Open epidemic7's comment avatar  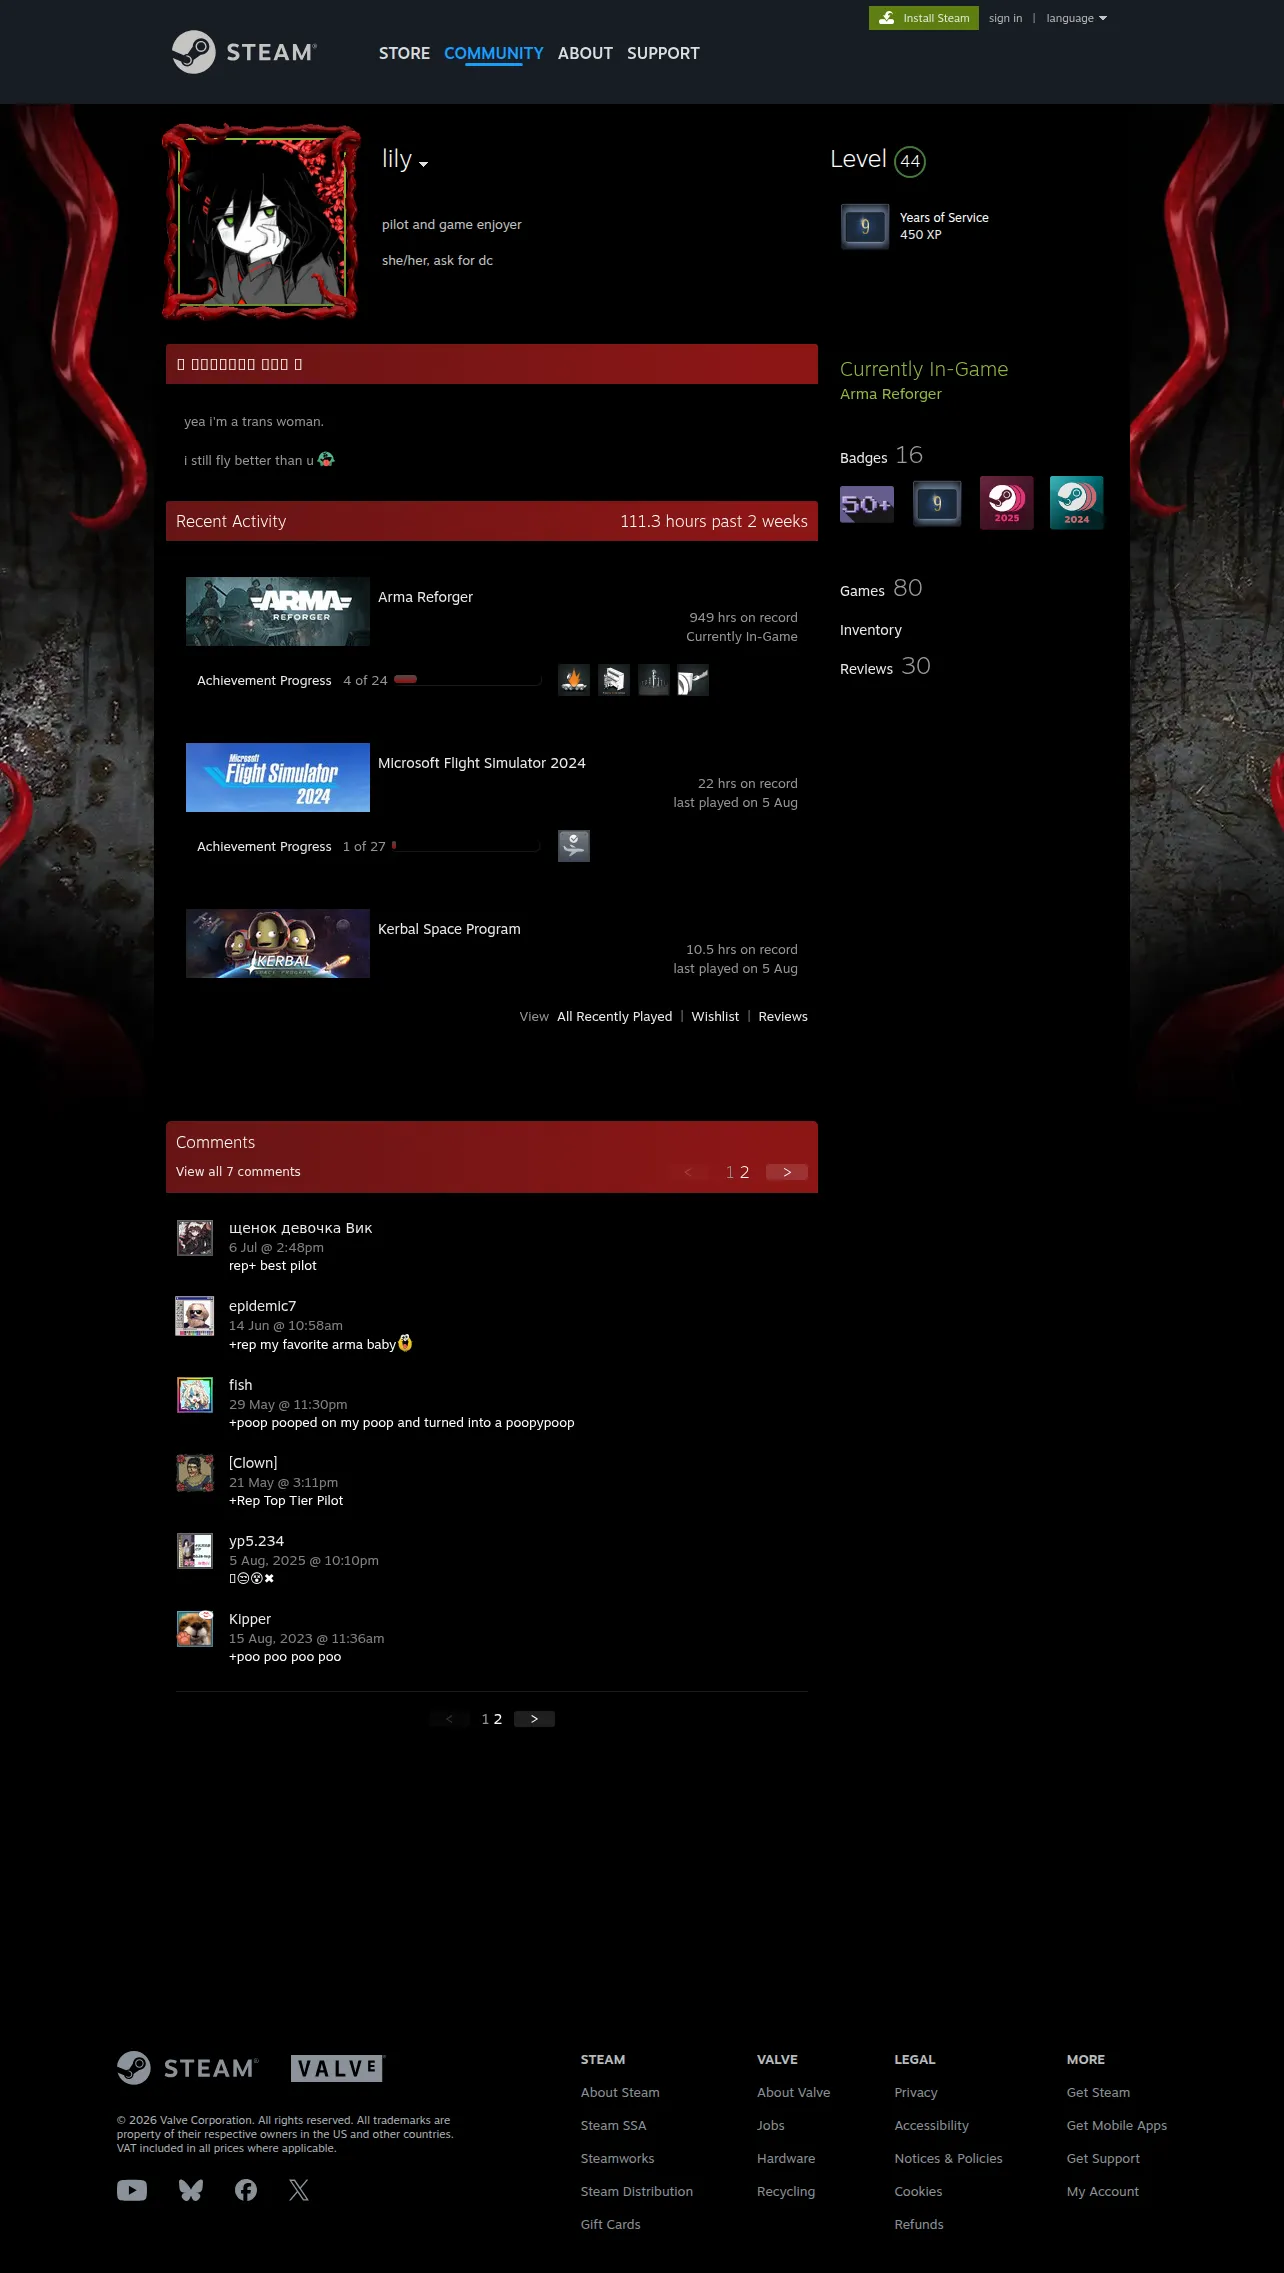click(195, 1316)
